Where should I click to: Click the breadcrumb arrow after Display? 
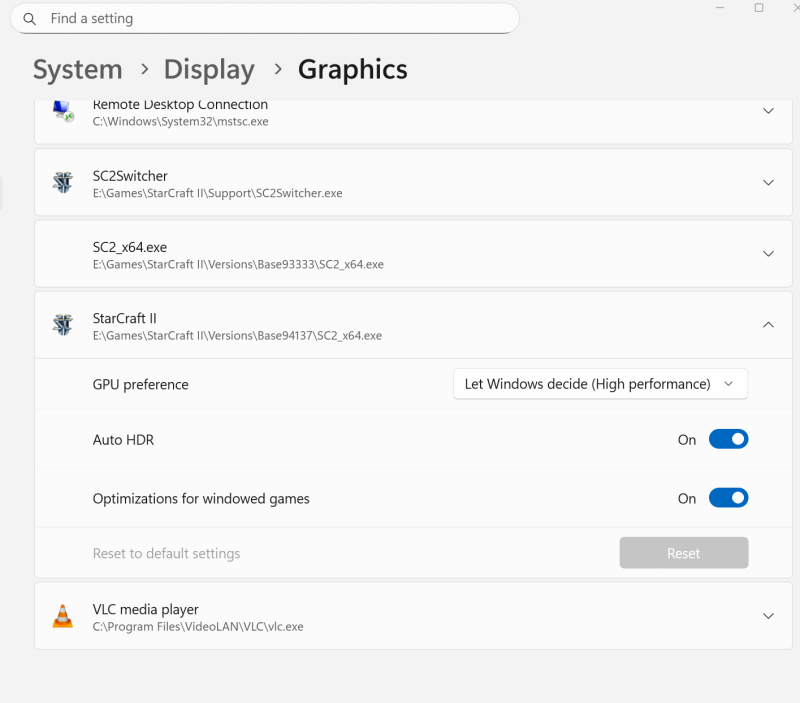(278, 69)
